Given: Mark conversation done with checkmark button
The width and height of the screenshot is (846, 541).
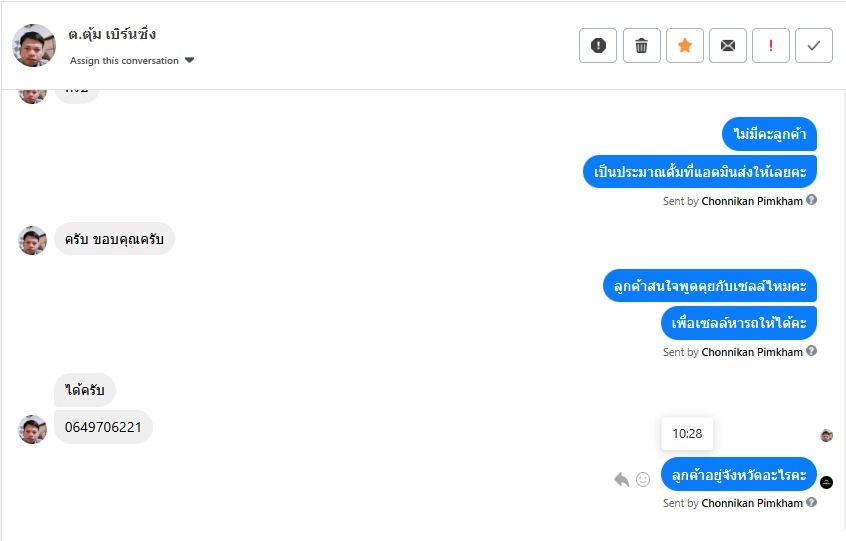Looking at the screenshot, I should point(814,46).
